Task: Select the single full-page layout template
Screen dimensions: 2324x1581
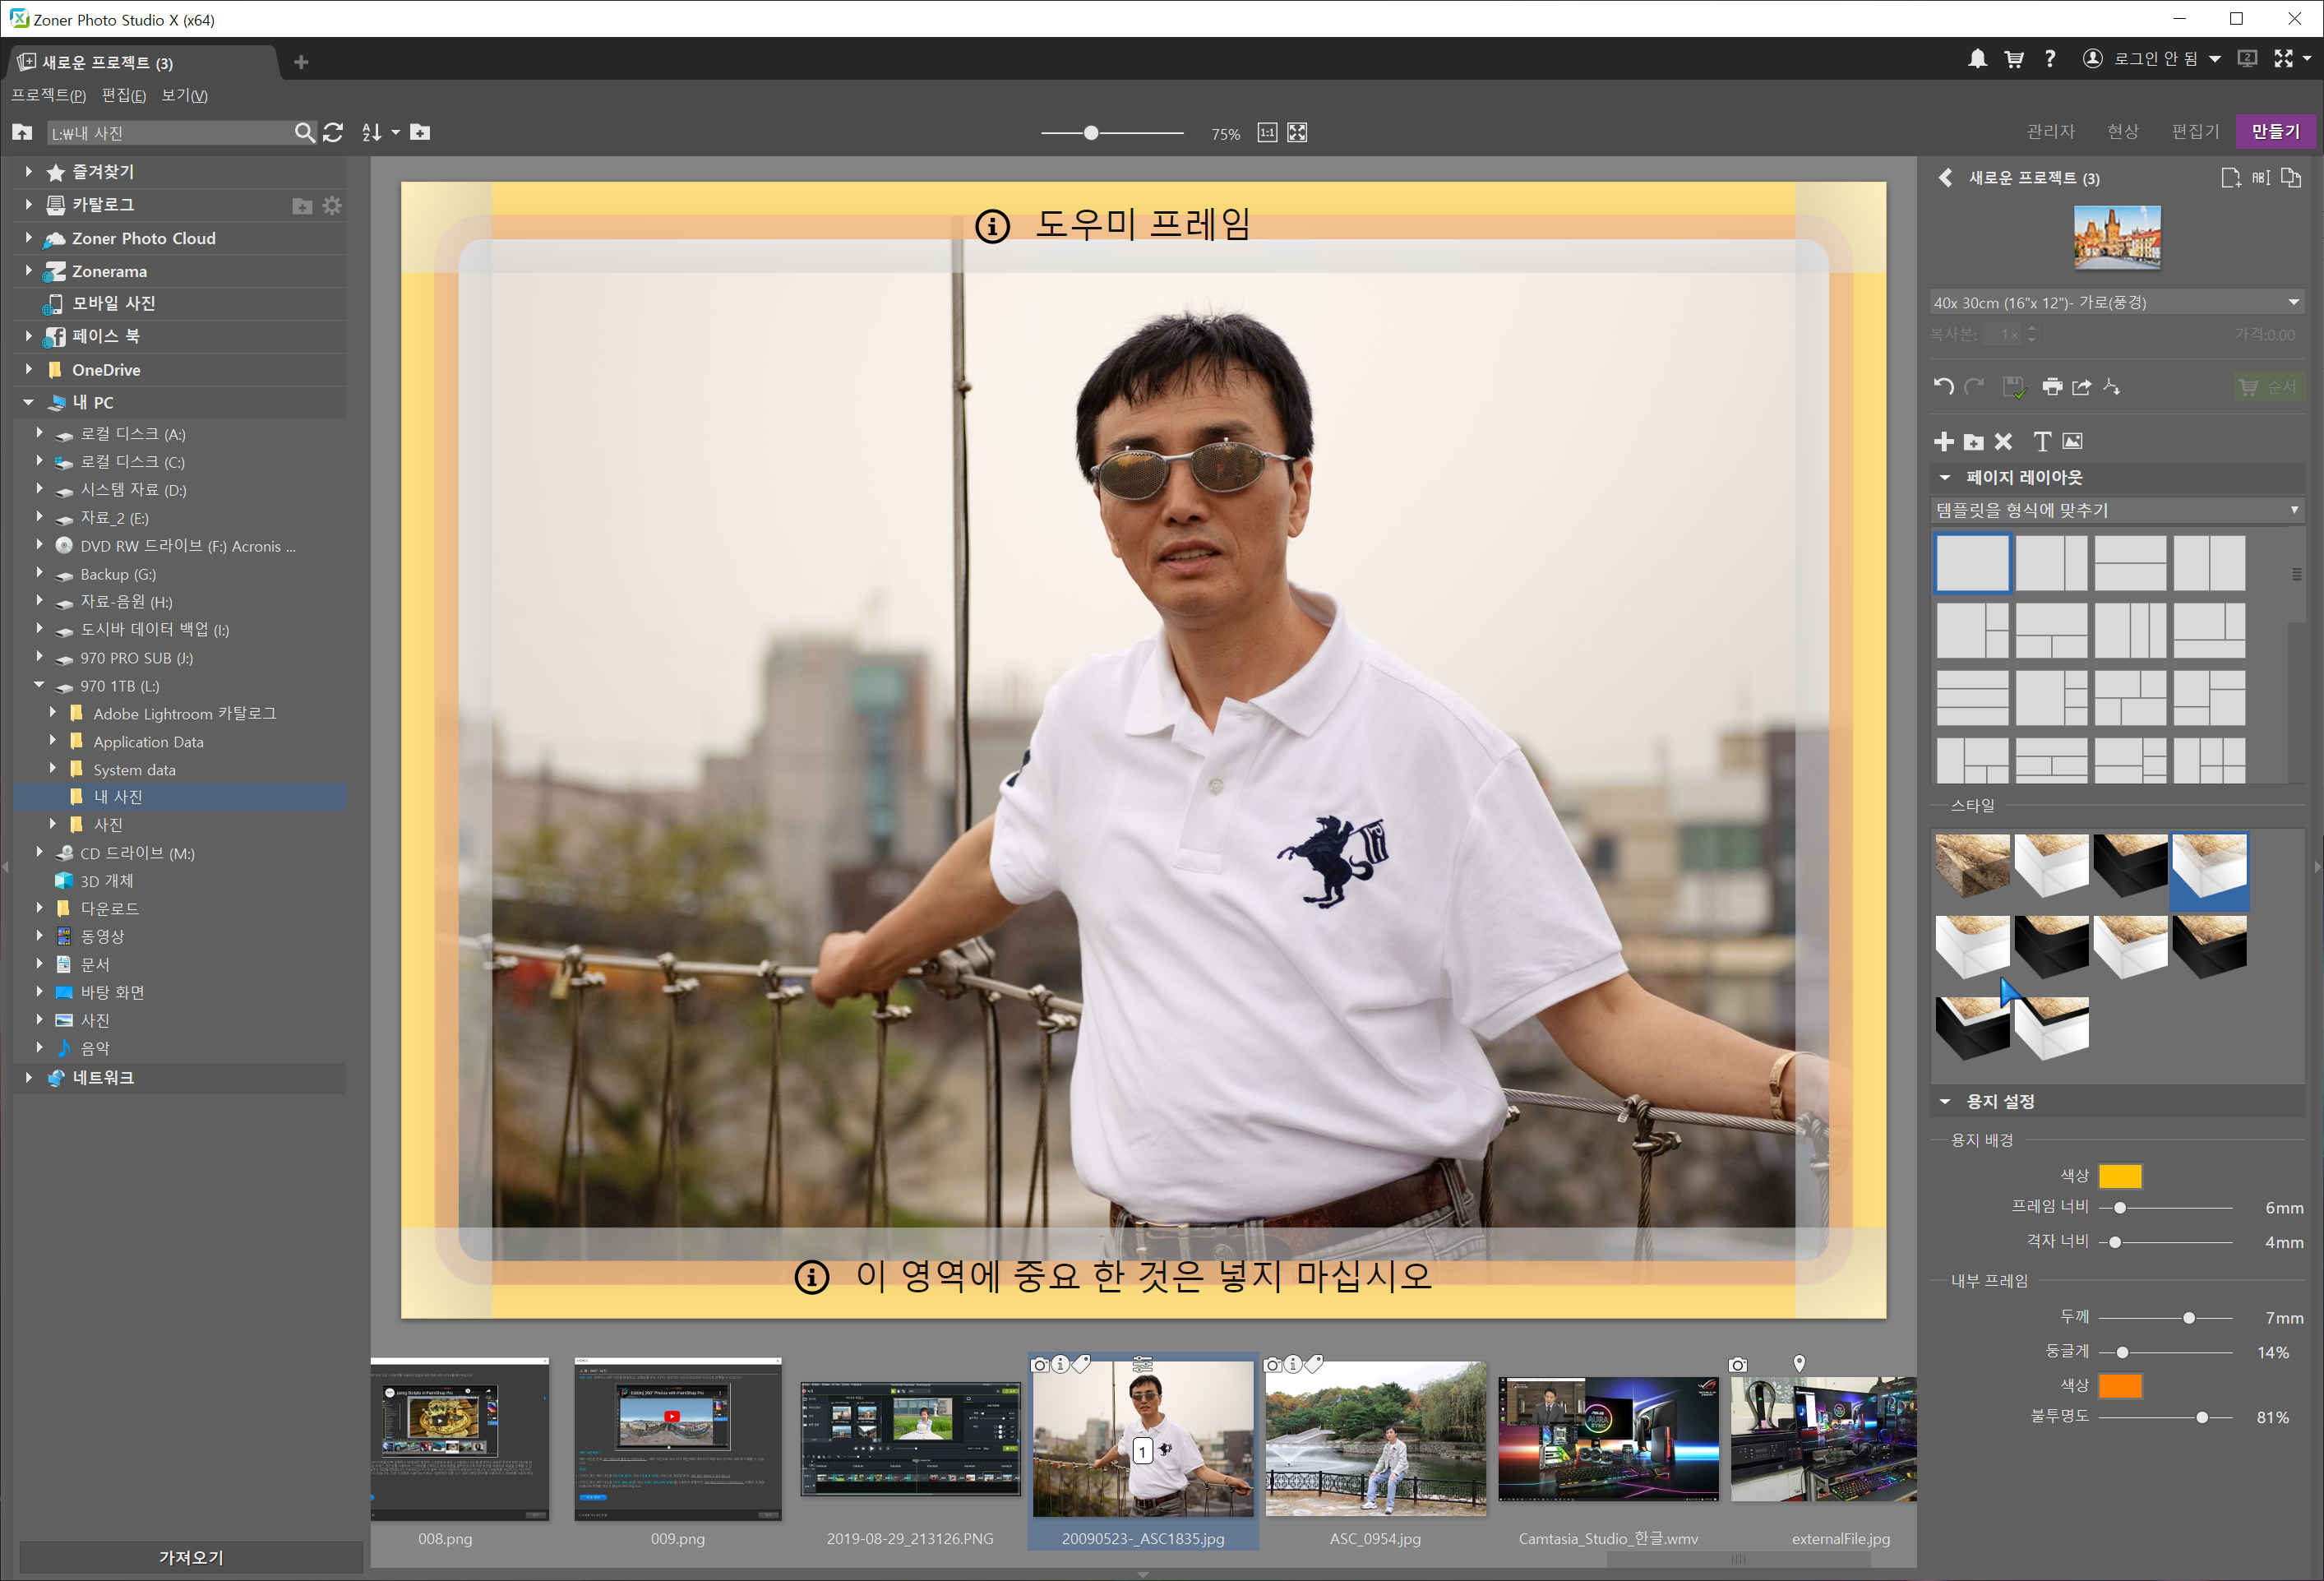Action: click(1972, 563)
